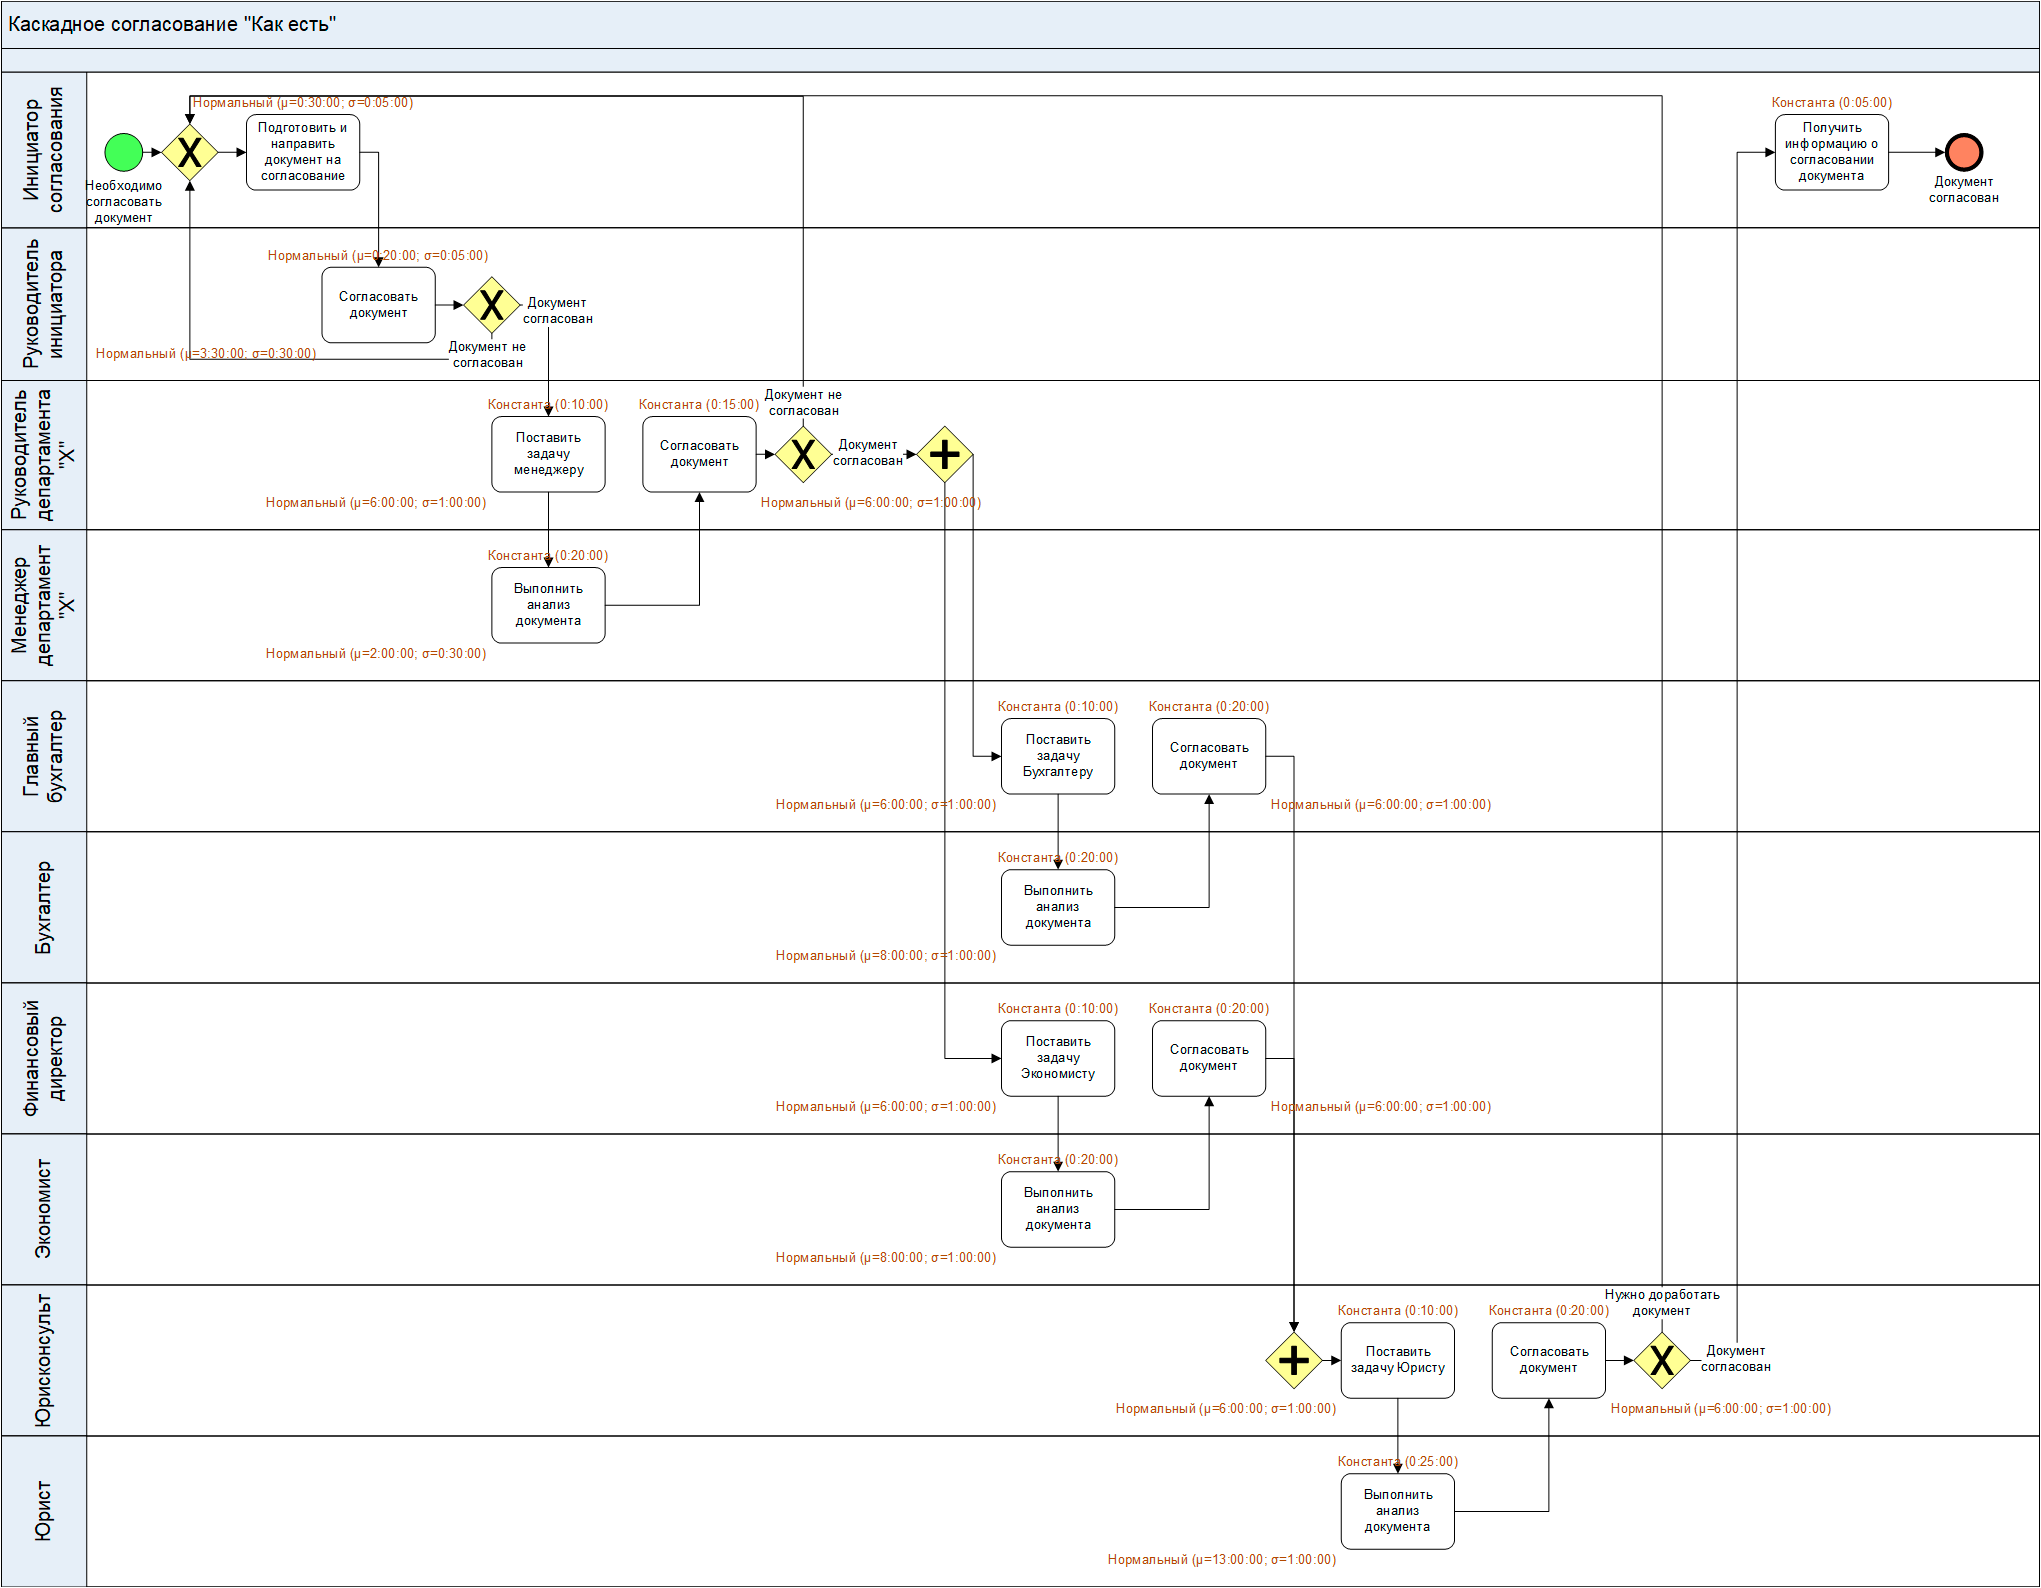
Task: Select the 'Нужно доработать документ' flow label
Action: pyautogui.click(x=1661, y=1303)
